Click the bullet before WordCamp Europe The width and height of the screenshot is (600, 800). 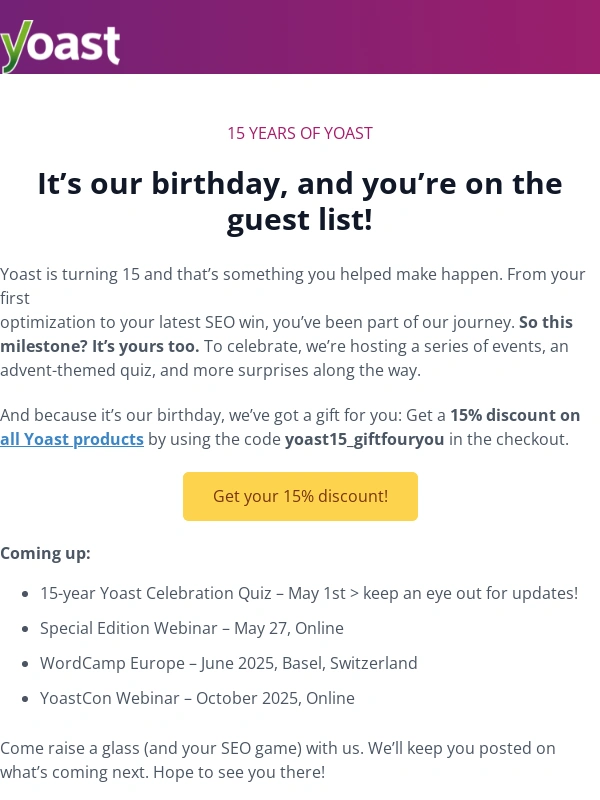(x=24, y=664)
